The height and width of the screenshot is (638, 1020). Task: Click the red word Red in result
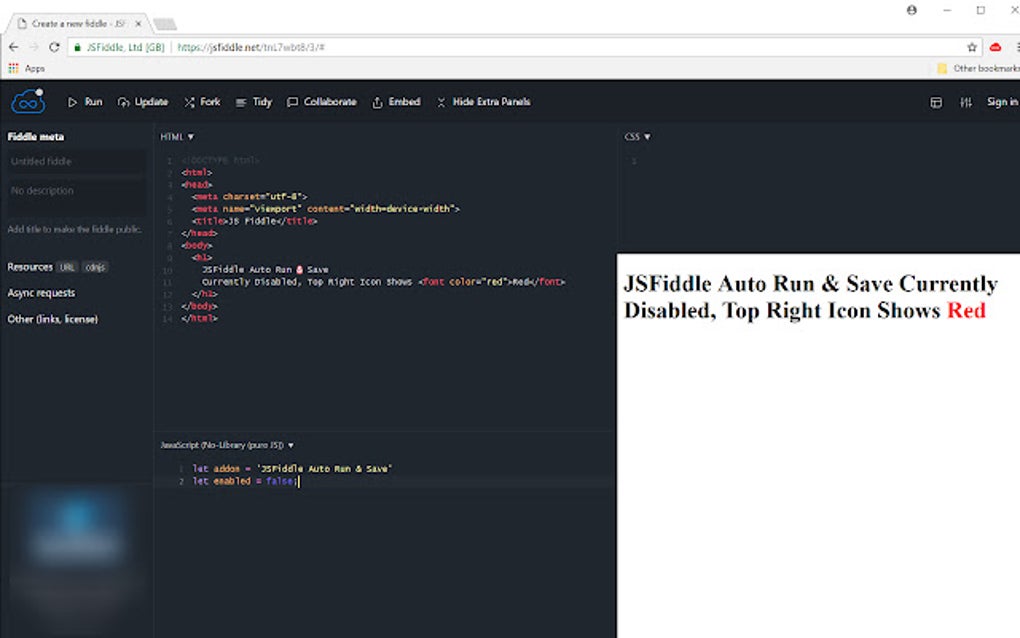(x=966, y=310)
